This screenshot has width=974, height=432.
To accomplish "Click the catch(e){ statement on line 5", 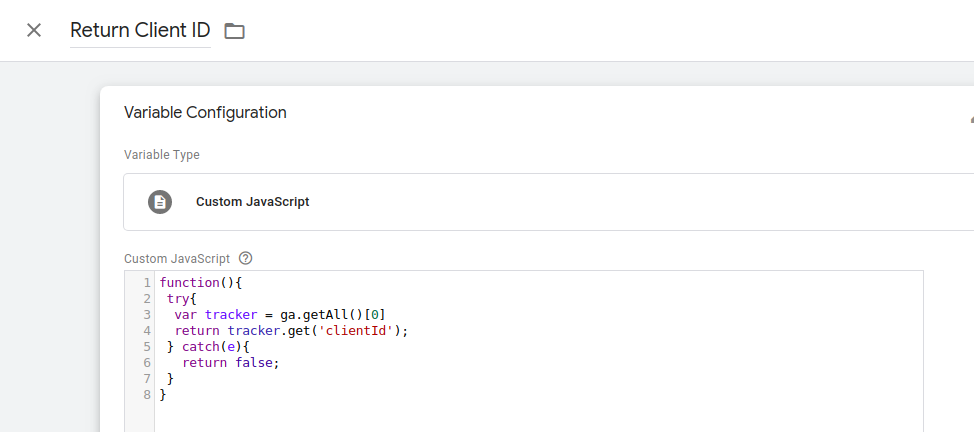I will [x=208, y=347].
